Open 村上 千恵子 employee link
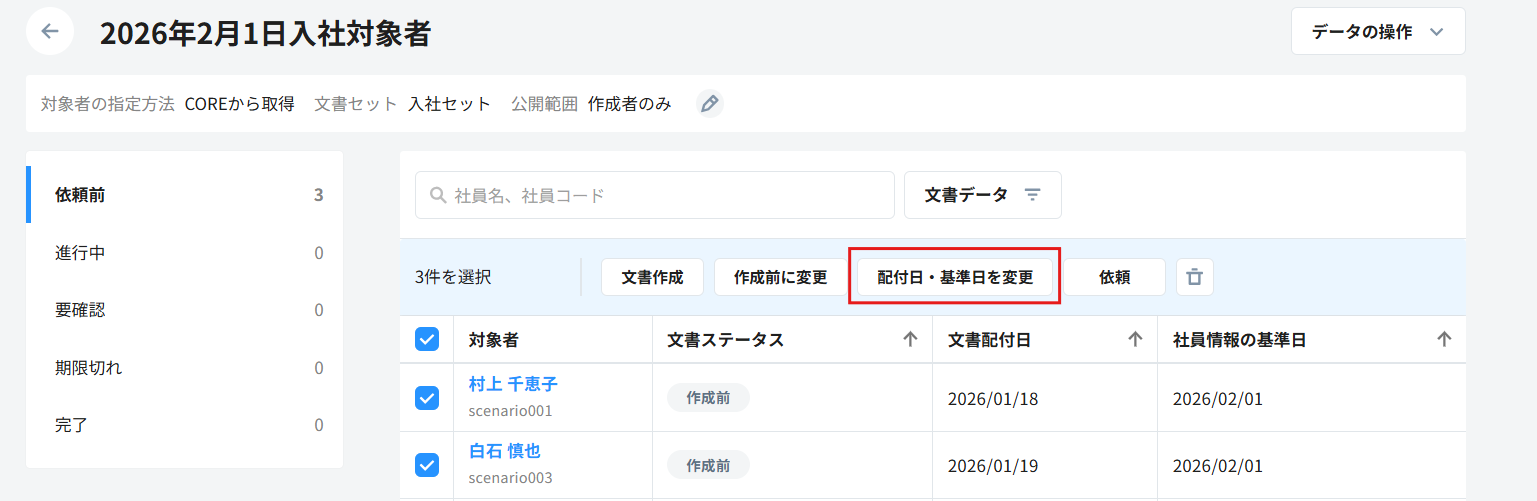The height and width of the screenshot is (501, 1537). [x=513, y=384]
